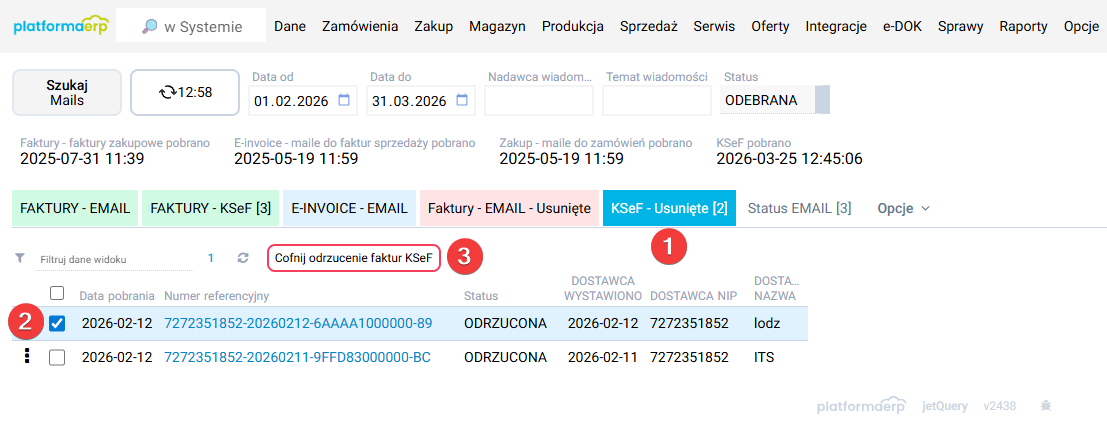
Task: Open reference link ending 6AAAA1000000-89
Action: (x=298, y=323)
